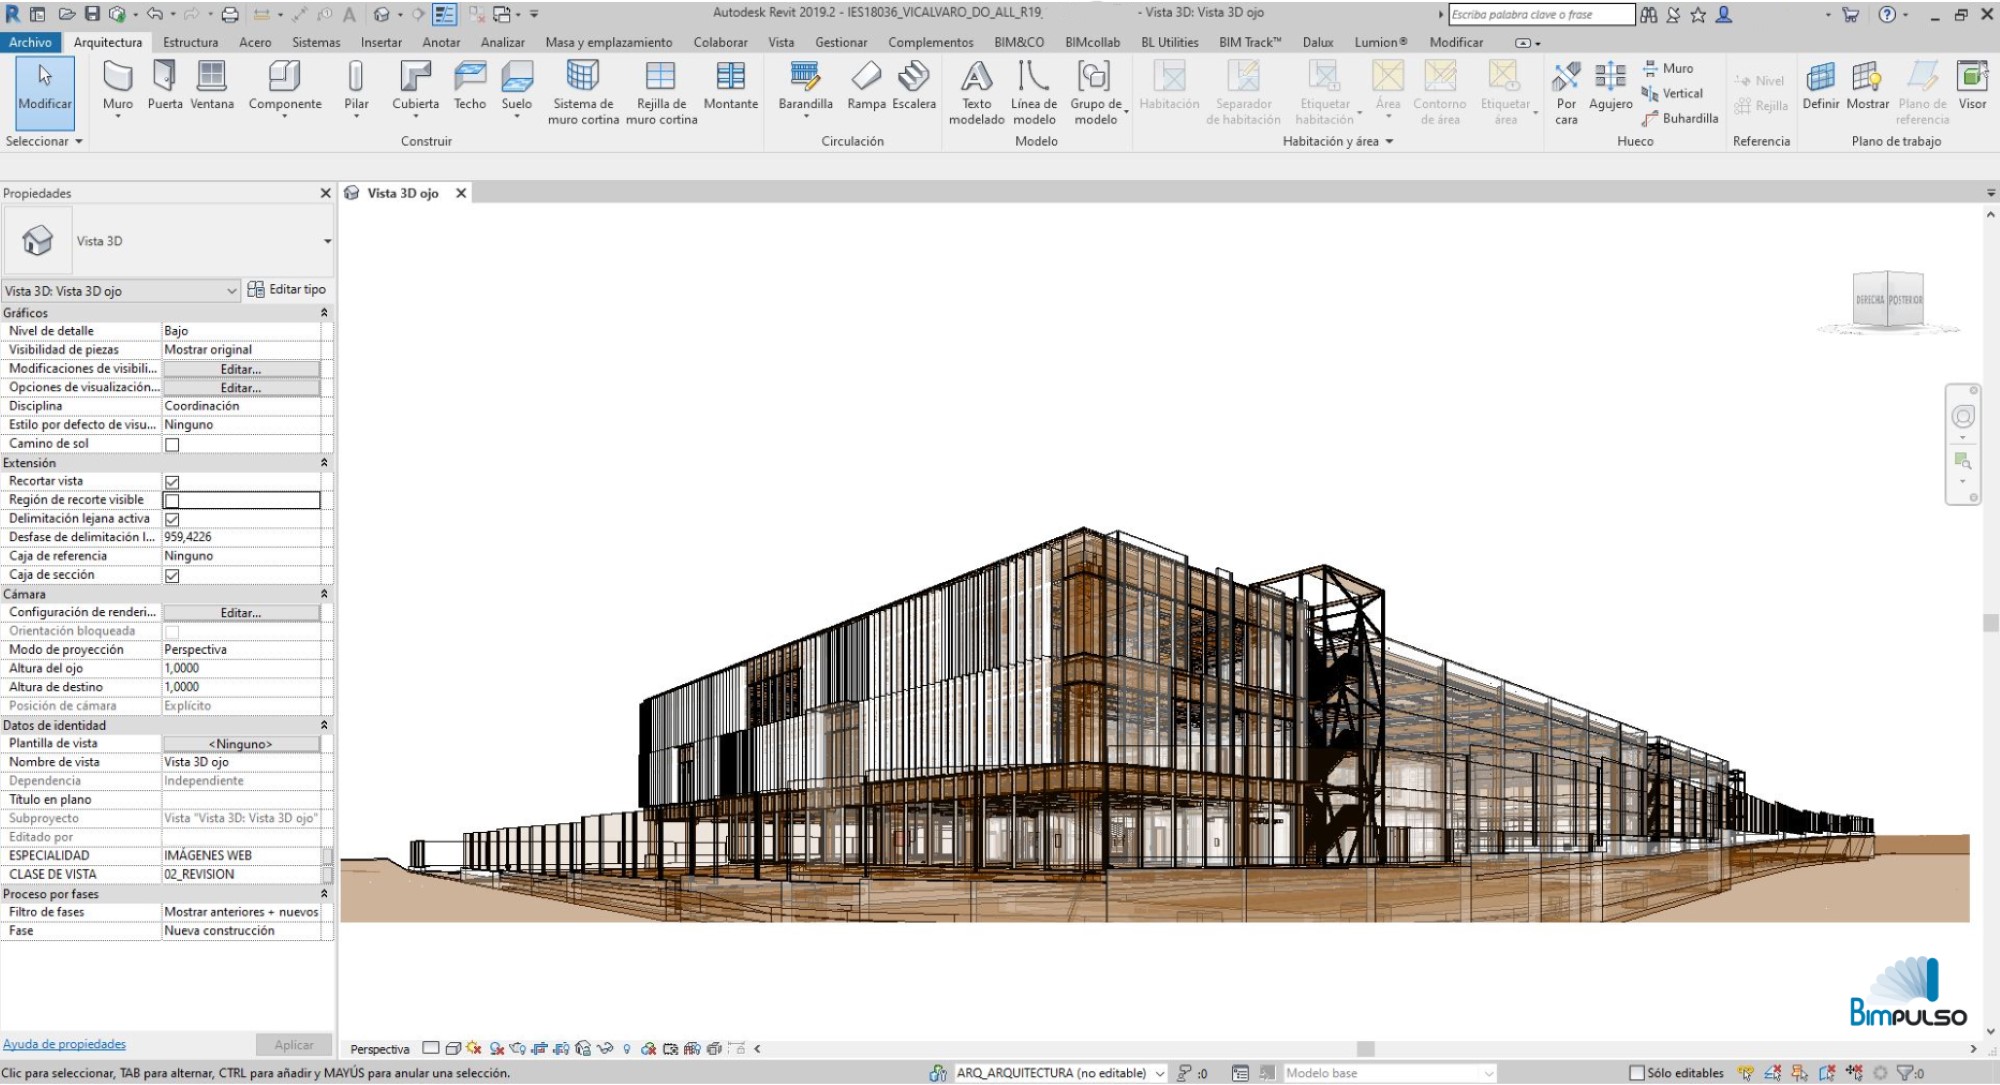Select the Techo ceiling tool

coord(469,86)
